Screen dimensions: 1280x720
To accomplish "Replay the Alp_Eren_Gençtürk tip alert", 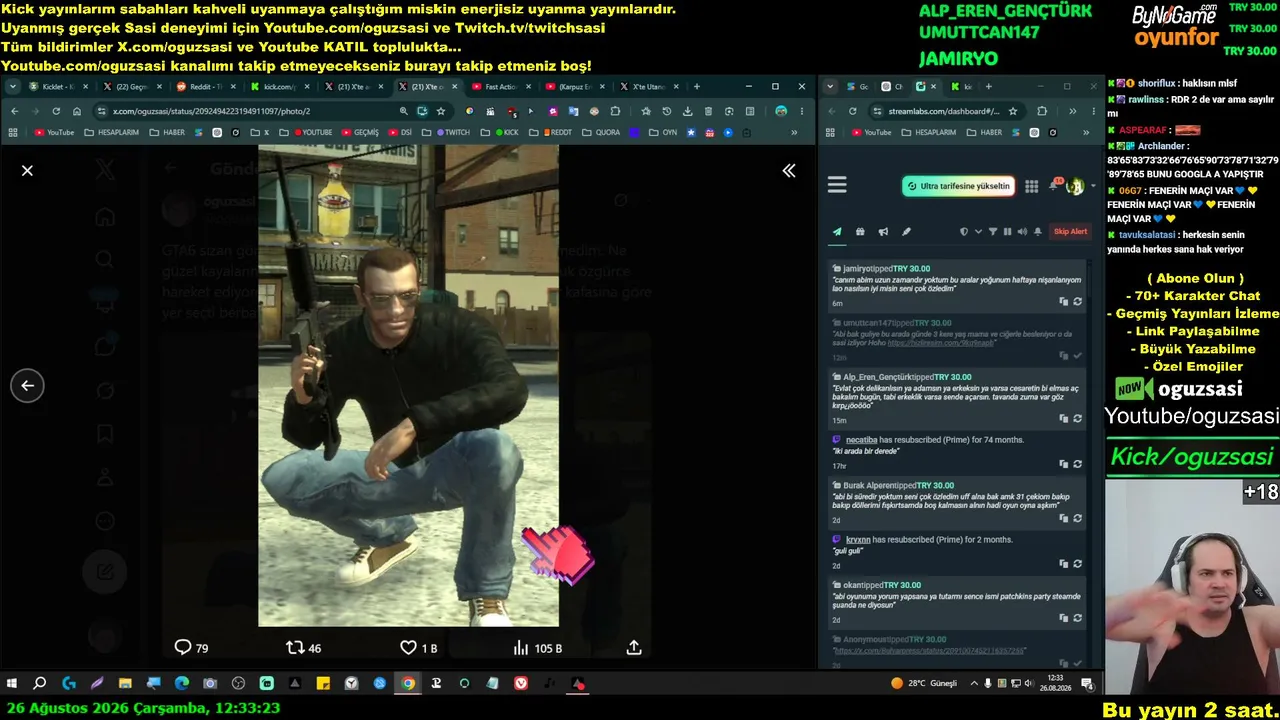I will (1077, 418).
